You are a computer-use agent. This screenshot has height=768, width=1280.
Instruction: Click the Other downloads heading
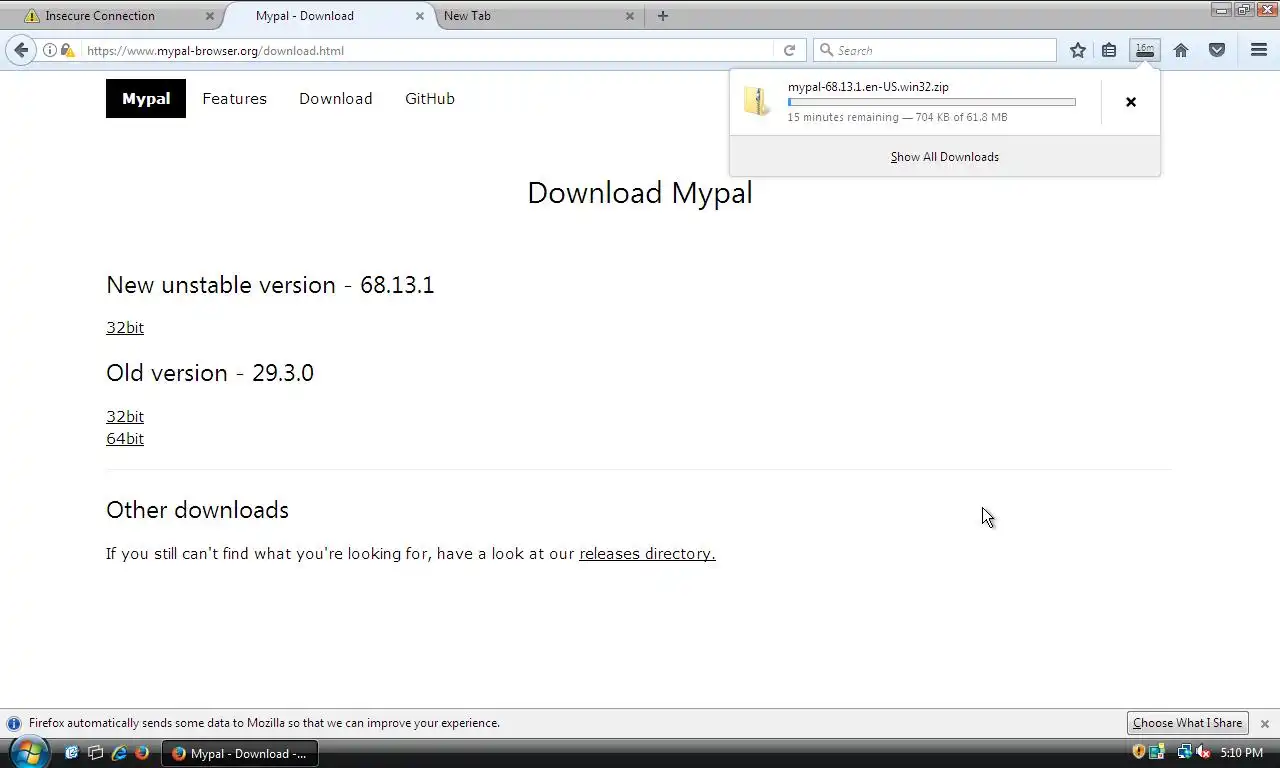[x=197, y=510]
